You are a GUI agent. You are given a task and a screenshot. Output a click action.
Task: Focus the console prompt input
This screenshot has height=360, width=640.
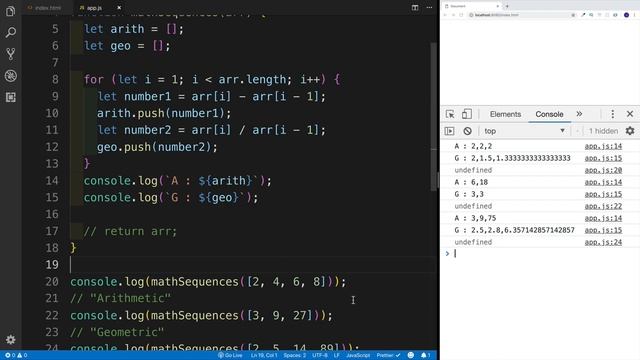pyautogui.click(x=545, y=253)
